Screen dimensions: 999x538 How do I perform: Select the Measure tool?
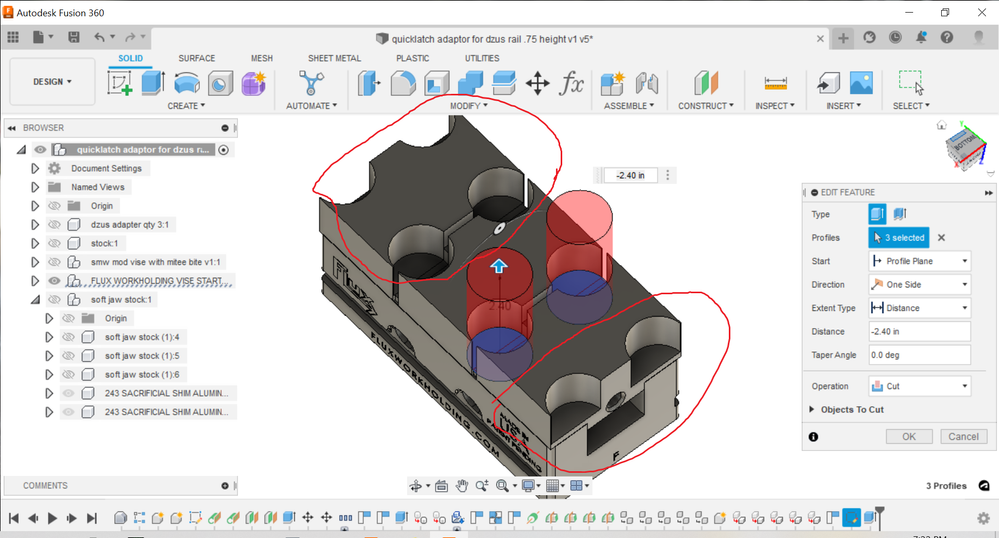coord(775,84)
